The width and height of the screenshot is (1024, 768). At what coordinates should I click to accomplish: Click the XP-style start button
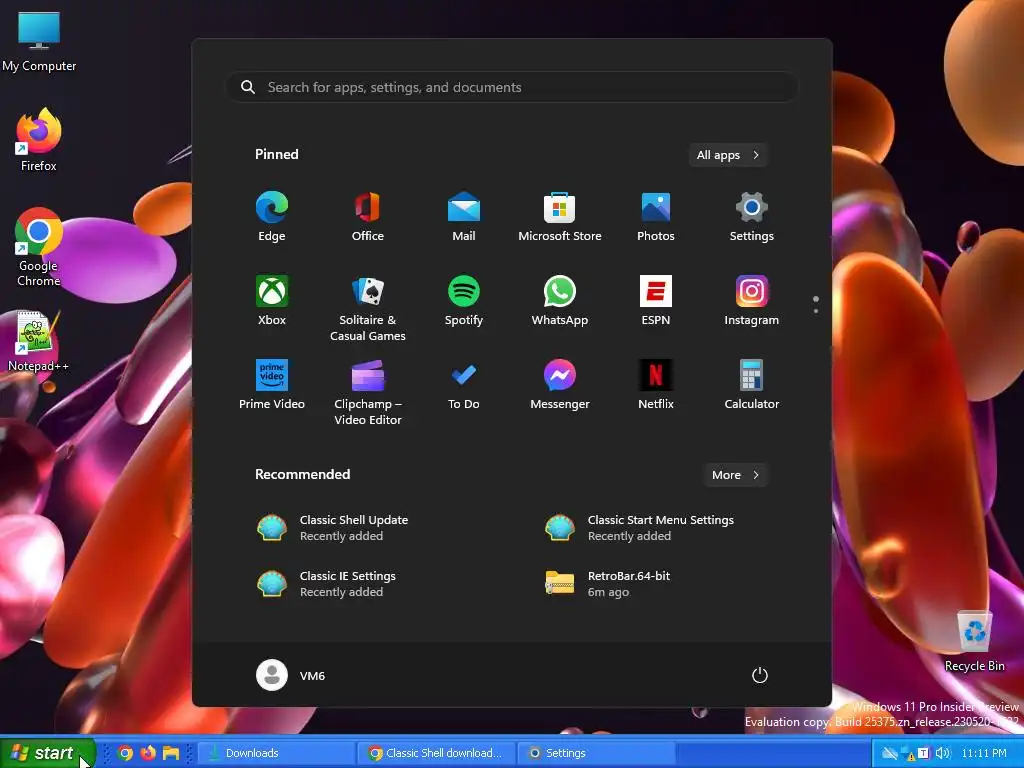[48, 753]
